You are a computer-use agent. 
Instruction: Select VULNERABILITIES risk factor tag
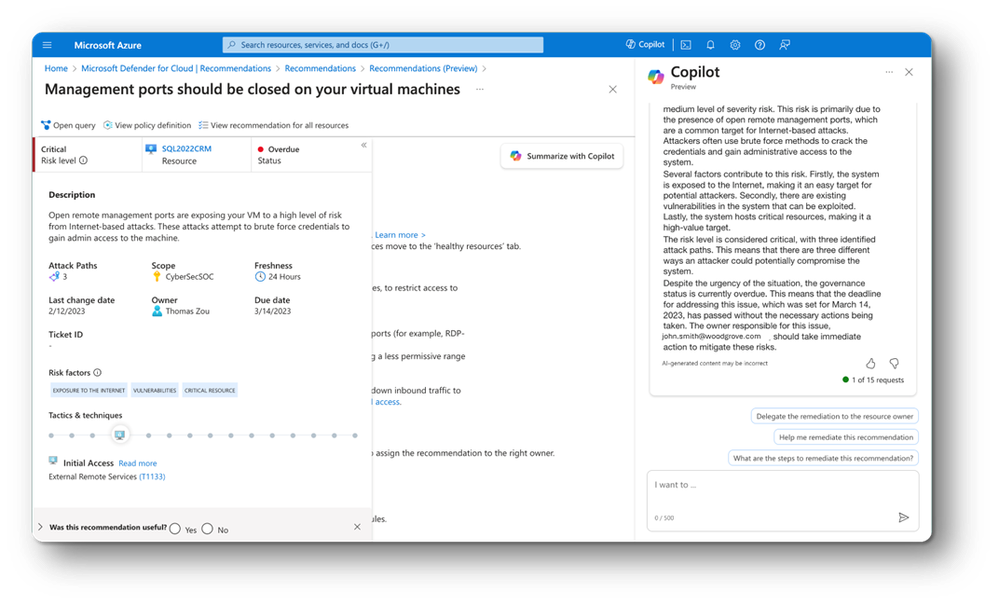tap(155, 390)
